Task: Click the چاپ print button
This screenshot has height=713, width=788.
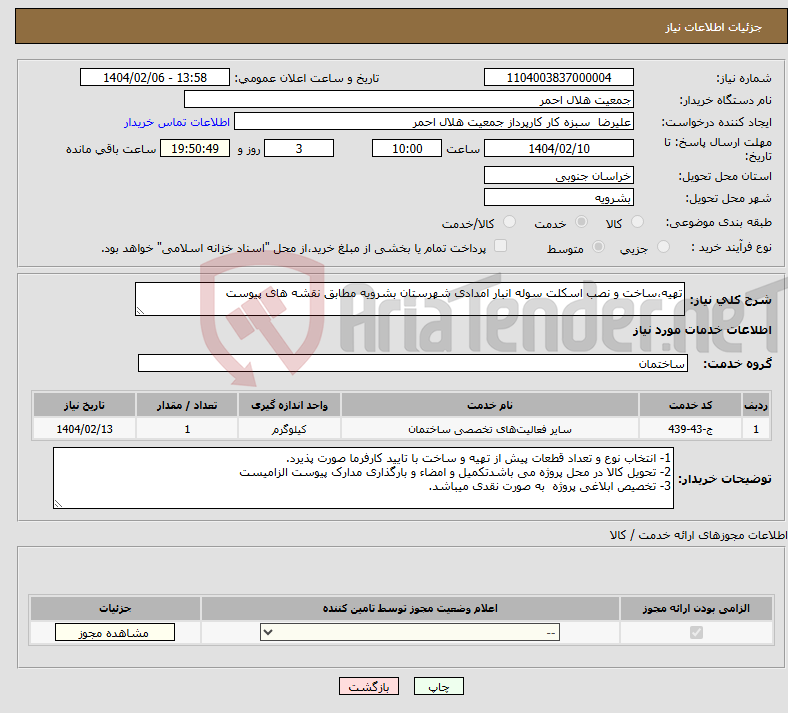Action: 439,687
